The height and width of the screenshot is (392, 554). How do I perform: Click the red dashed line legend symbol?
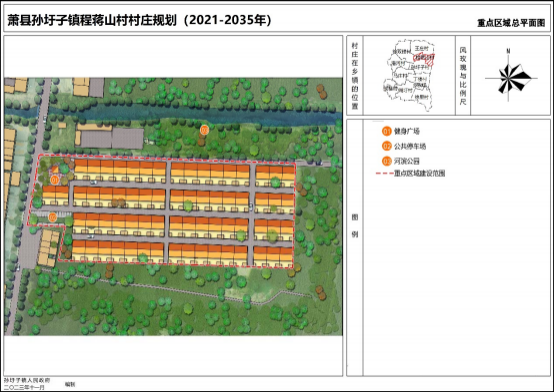coord(384,174)
